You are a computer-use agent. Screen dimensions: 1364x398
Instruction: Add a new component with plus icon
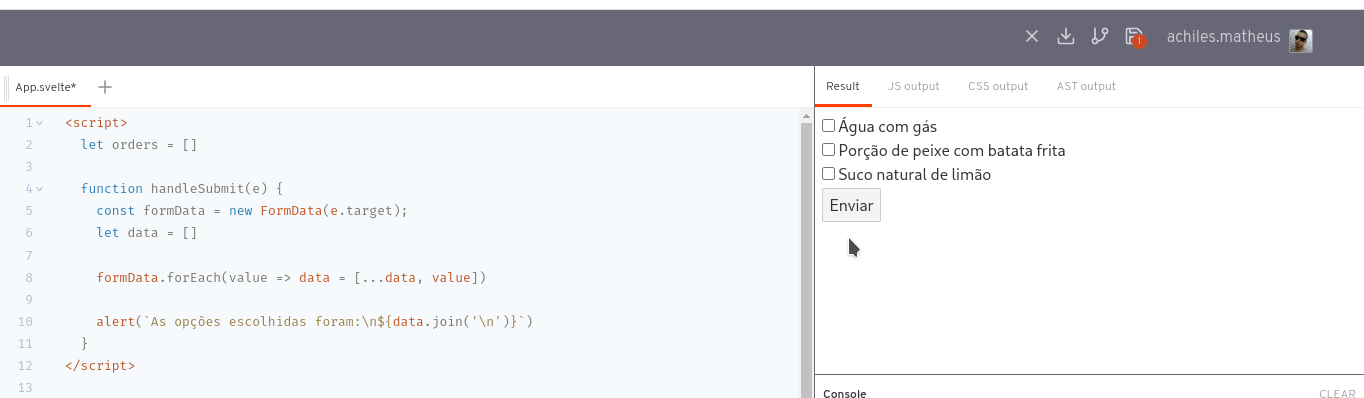104,87
